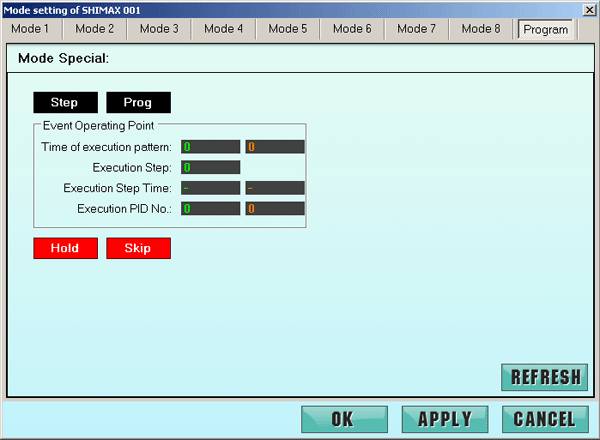Click the CANCEL button
Viewport: 600px width, 440px height.
[545, 419]
